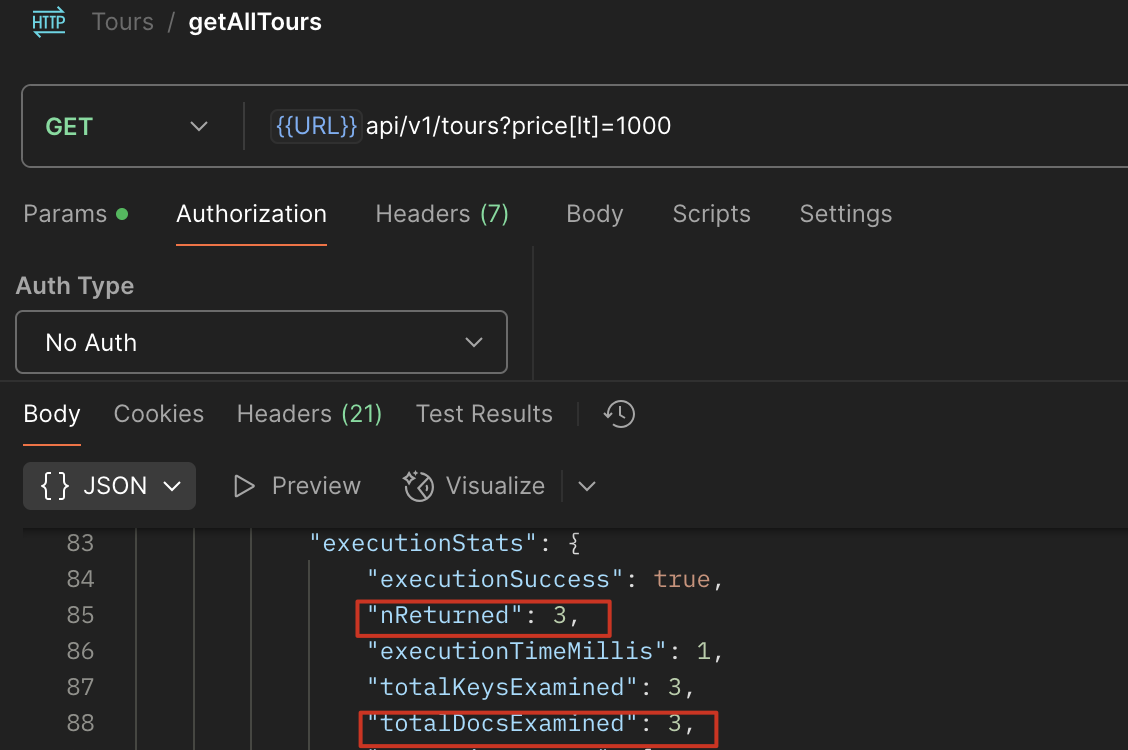View the response Headers (21) tab

point(309,414)
